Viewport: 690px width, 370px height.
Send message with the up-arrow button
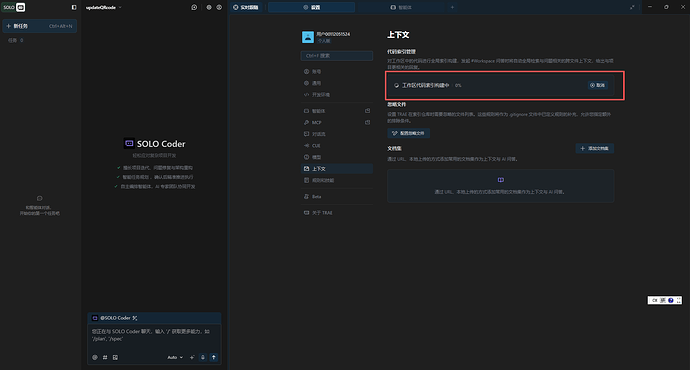(214, 358)
